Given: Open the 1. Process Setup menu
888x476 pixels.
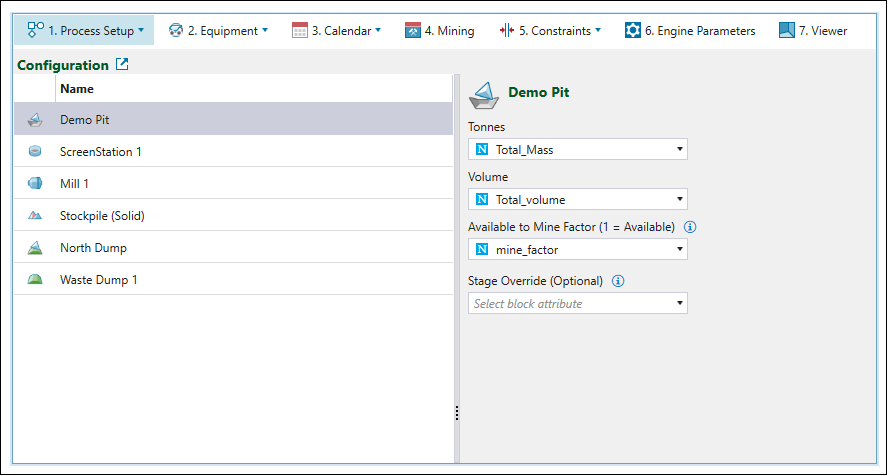Looking at the screenshot, I should coord(86,30).
